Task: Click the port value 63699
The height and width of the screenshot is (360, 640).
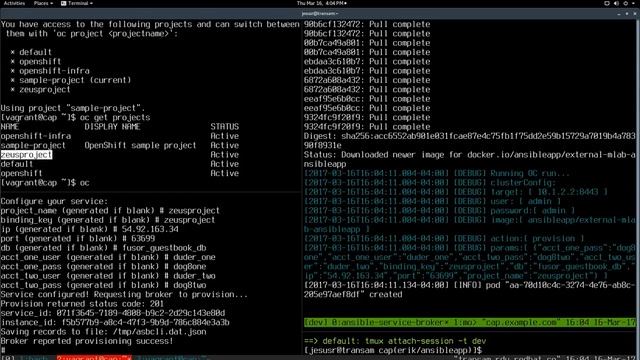Action: point(143,239)
